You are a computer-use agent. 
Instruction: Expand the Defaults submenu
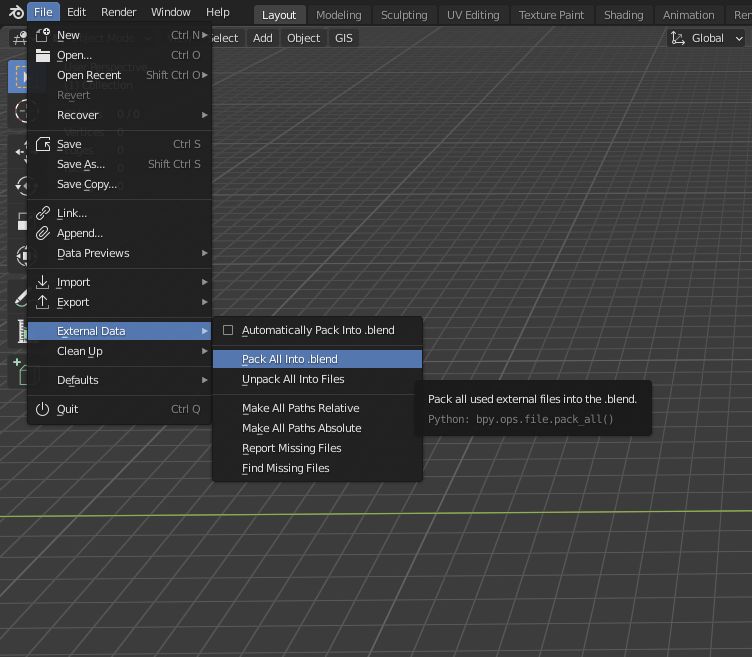tap(119, 380)
